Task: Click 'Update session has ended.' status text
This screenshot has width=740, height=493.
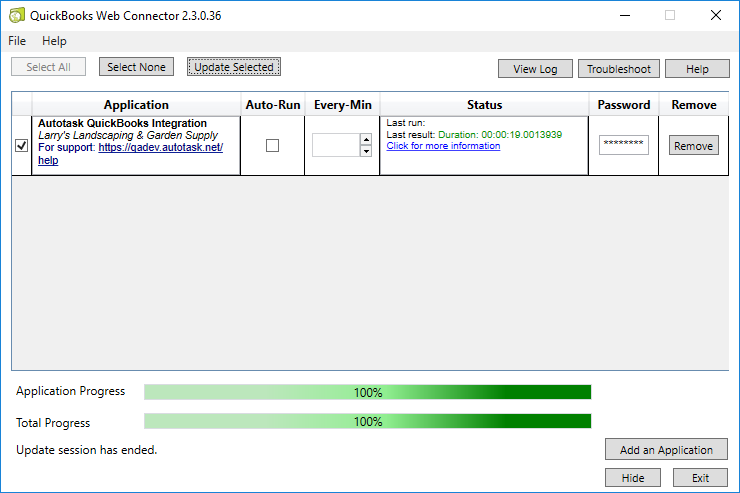Action: [86, 450]
